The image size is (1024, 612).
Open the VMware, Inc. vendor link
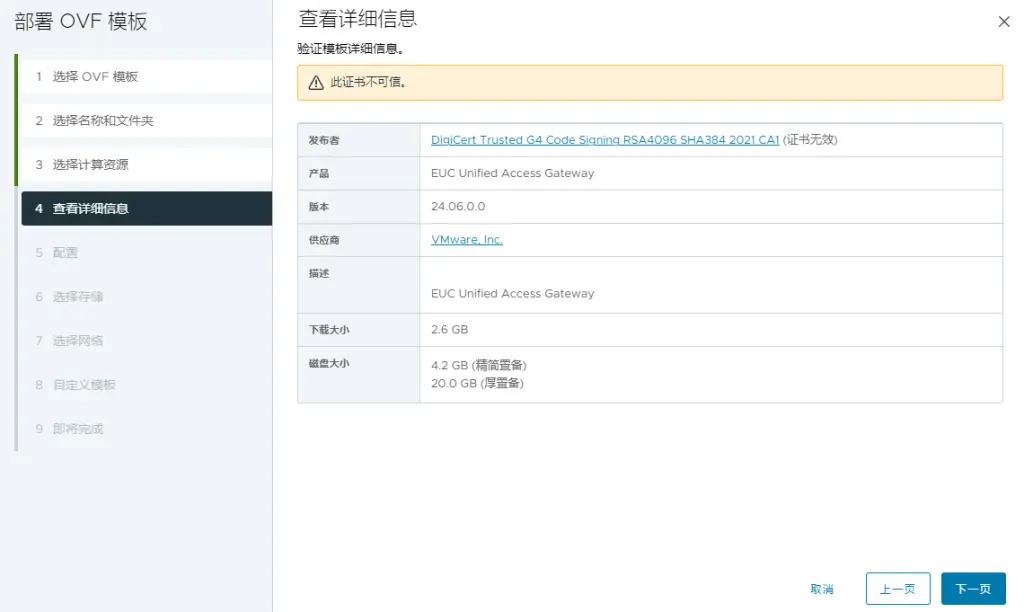pos(467,240)
